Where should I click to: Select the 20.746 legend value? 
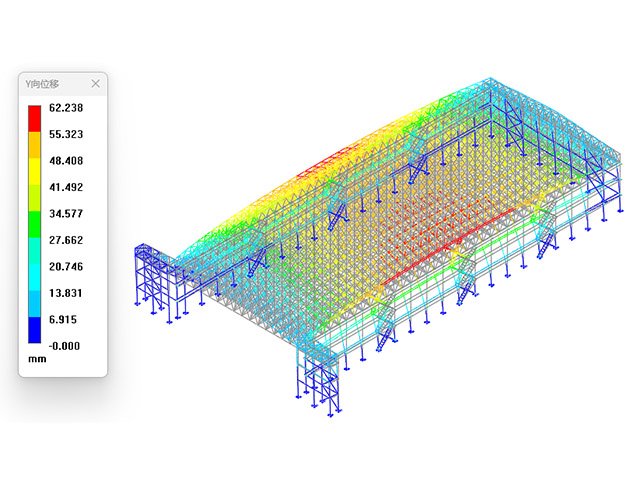[x=64, y=267]
